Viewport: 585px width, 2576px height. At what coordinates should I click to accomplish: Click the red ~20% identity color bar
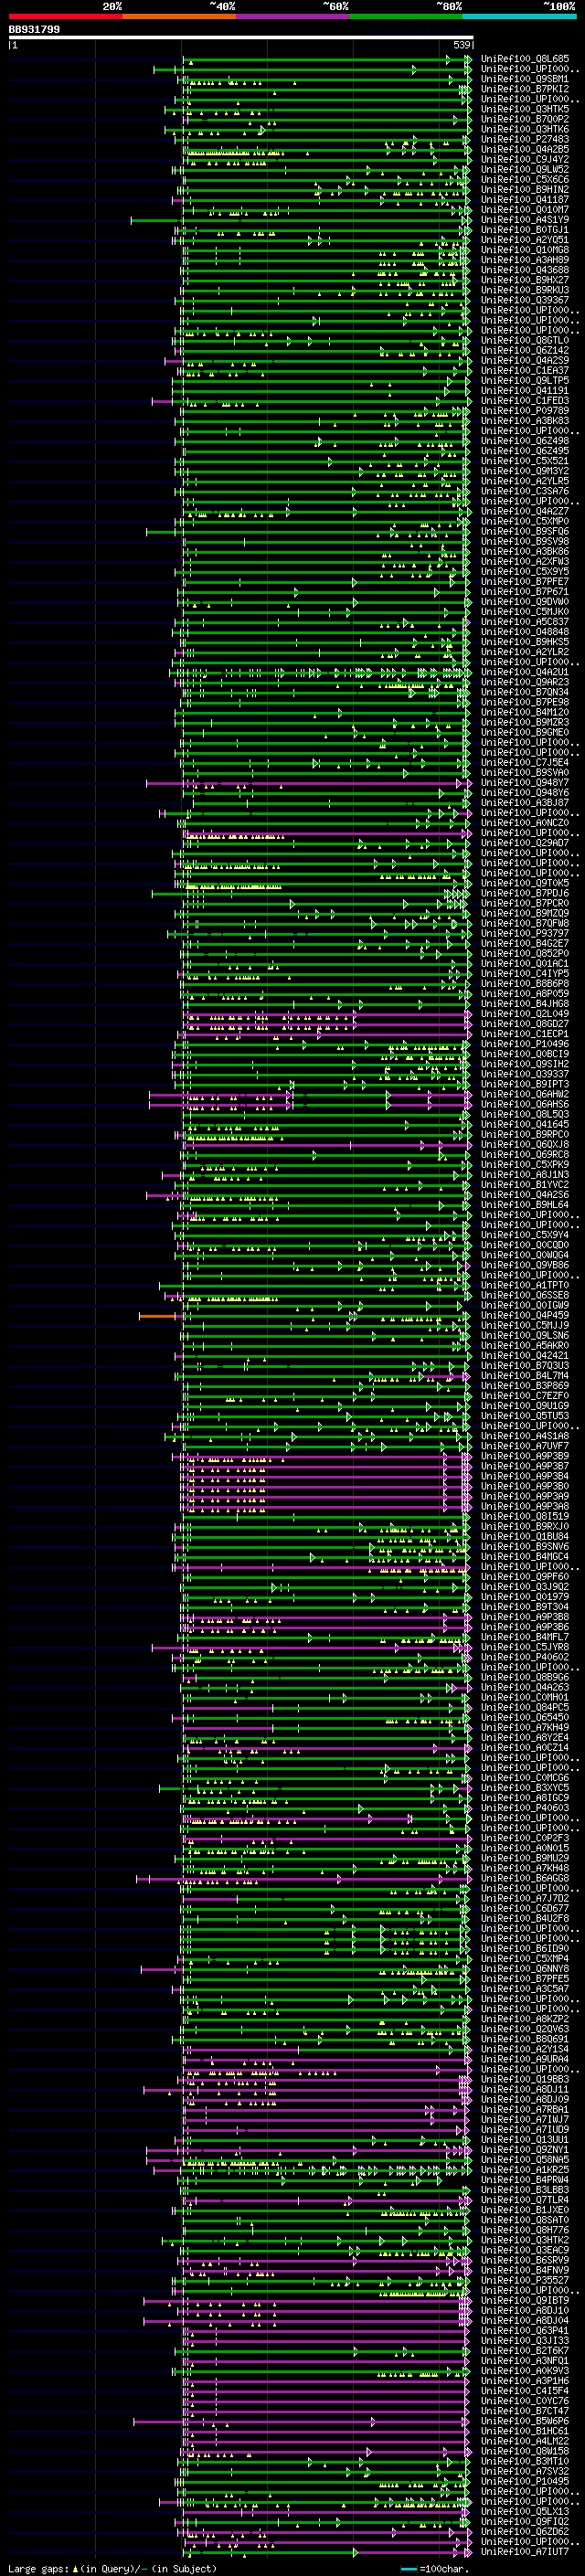click(65, 16)
